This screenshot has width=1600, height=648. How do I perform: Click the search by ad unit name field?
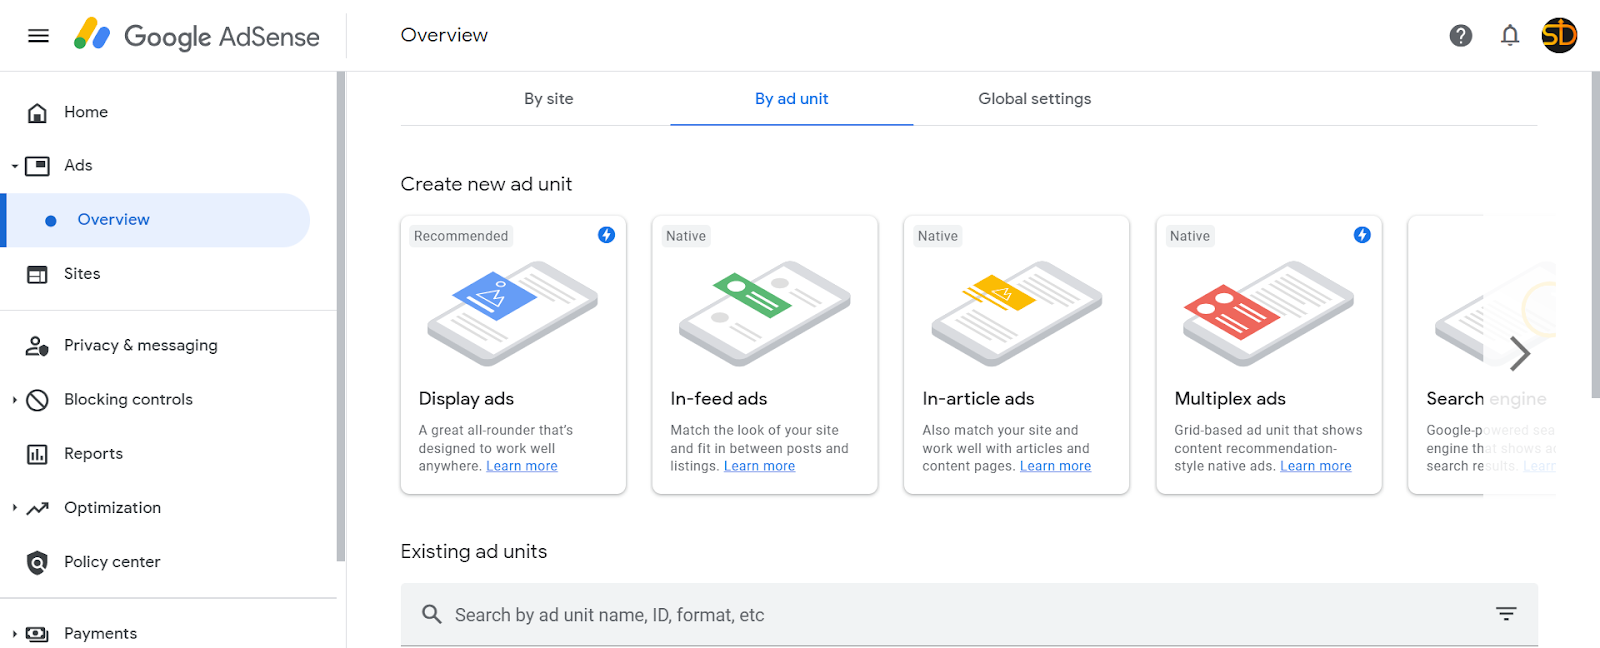[x=969, y=614]
